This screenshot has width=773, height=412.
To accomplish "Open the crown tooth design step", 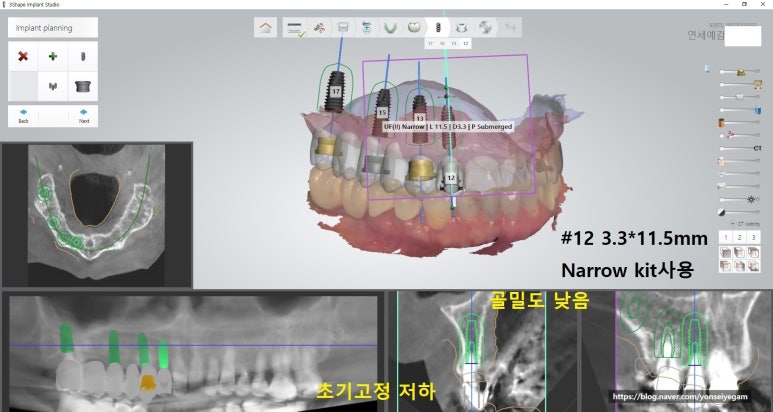I will click(x=414, y=28).
